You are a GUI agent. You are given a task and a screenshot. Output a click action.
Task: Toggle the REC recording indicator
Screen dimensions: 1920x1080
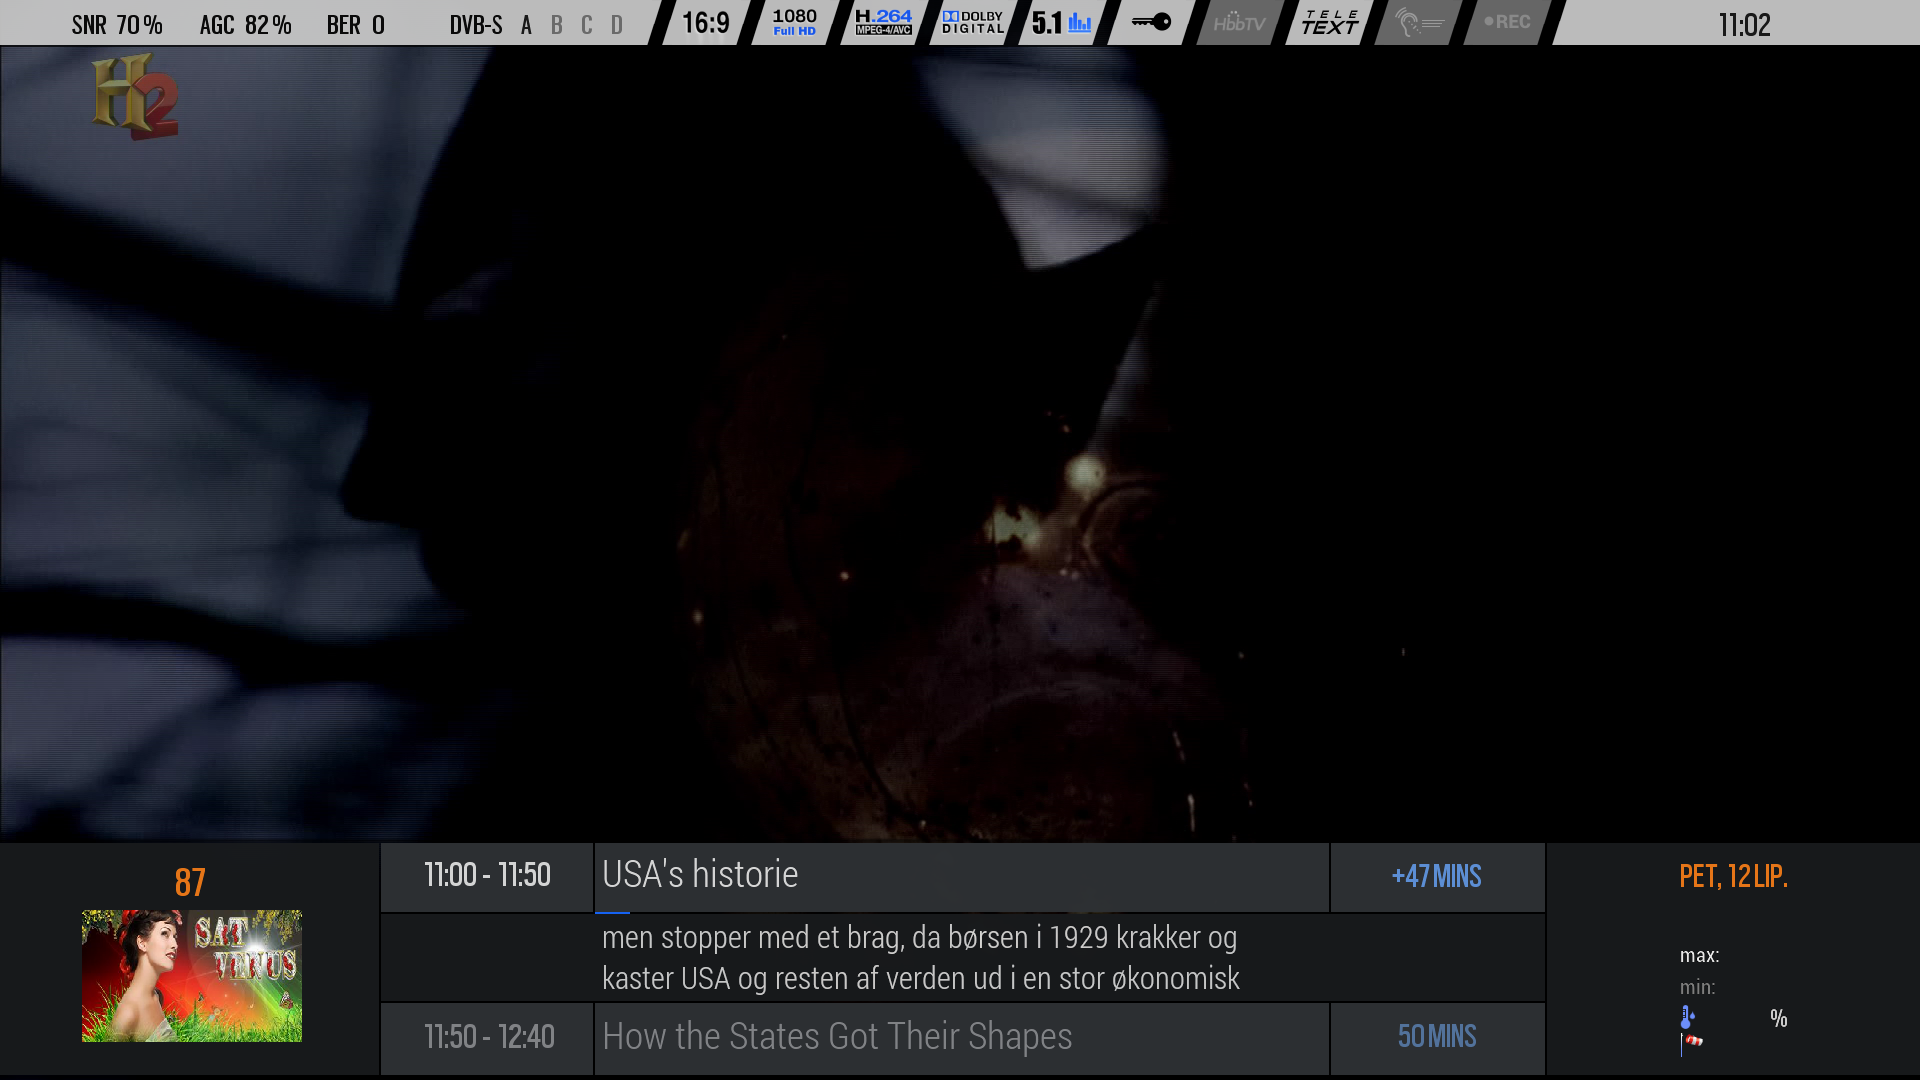click(1507, 22)
